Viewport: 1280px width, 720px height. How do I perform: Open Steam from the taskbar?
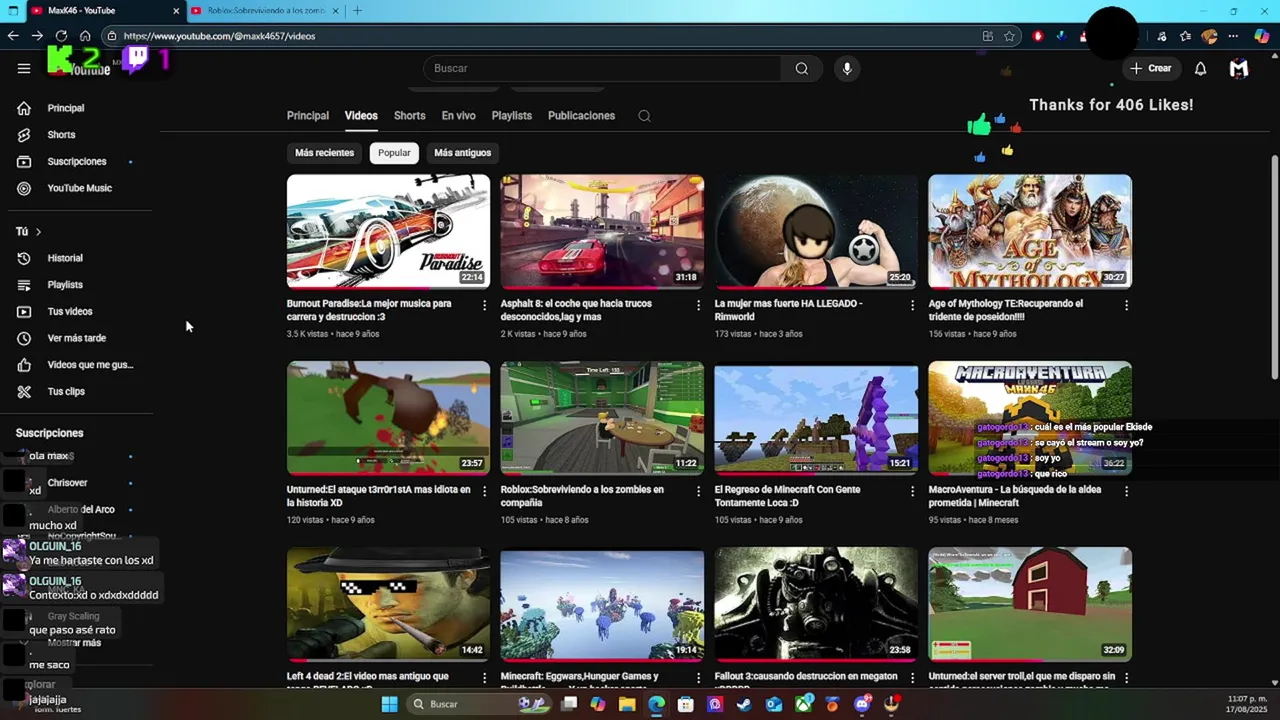pos(744,704)
